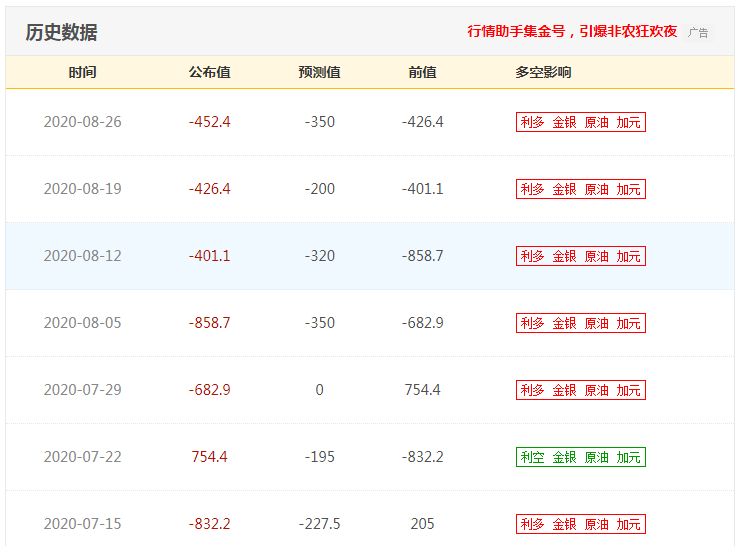Image resolution: width=737 pixels, height=546 pixels.
Task: Click previous value 205
Action: tap(422, 523)
